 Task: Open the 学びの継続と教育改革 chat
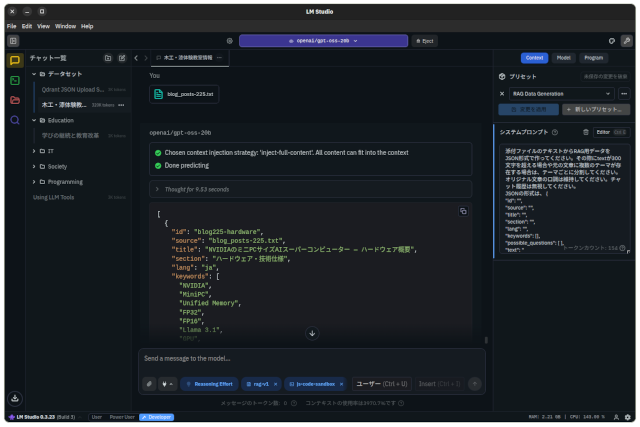tap(83, 136)
